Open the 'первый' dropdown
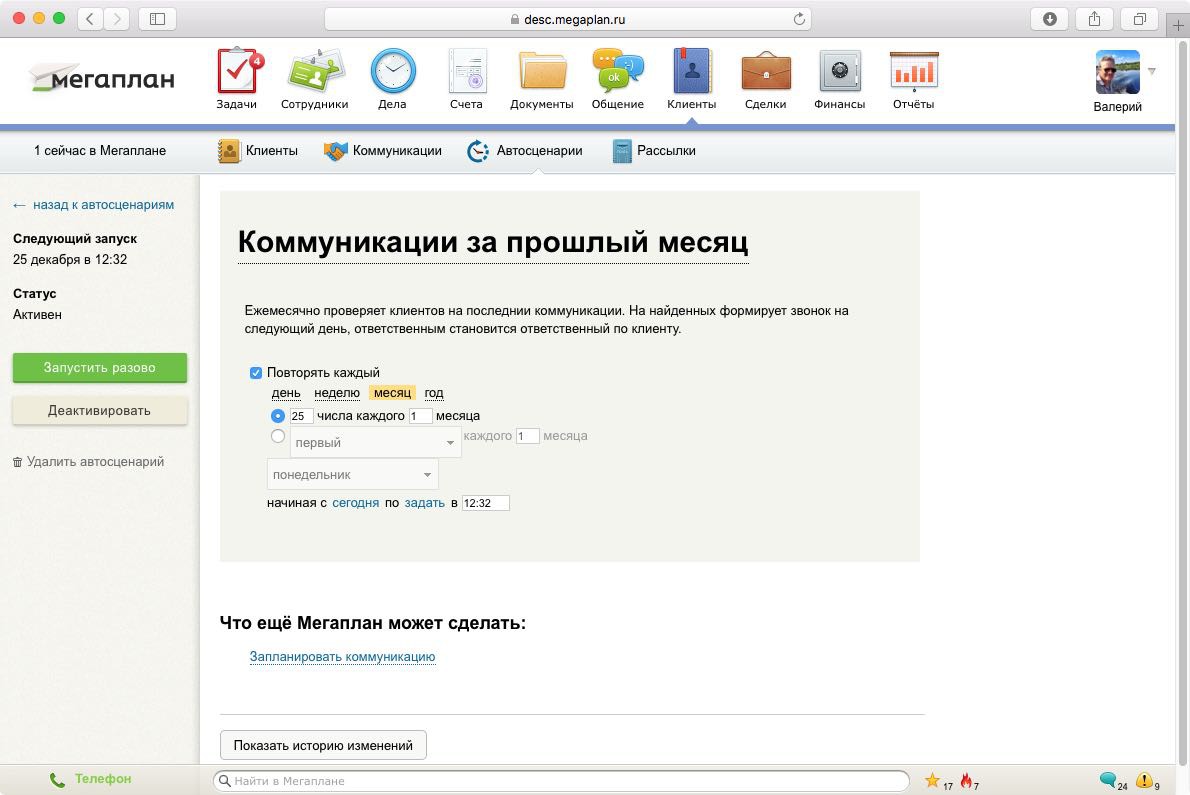1190x795 pixels. 374,441
